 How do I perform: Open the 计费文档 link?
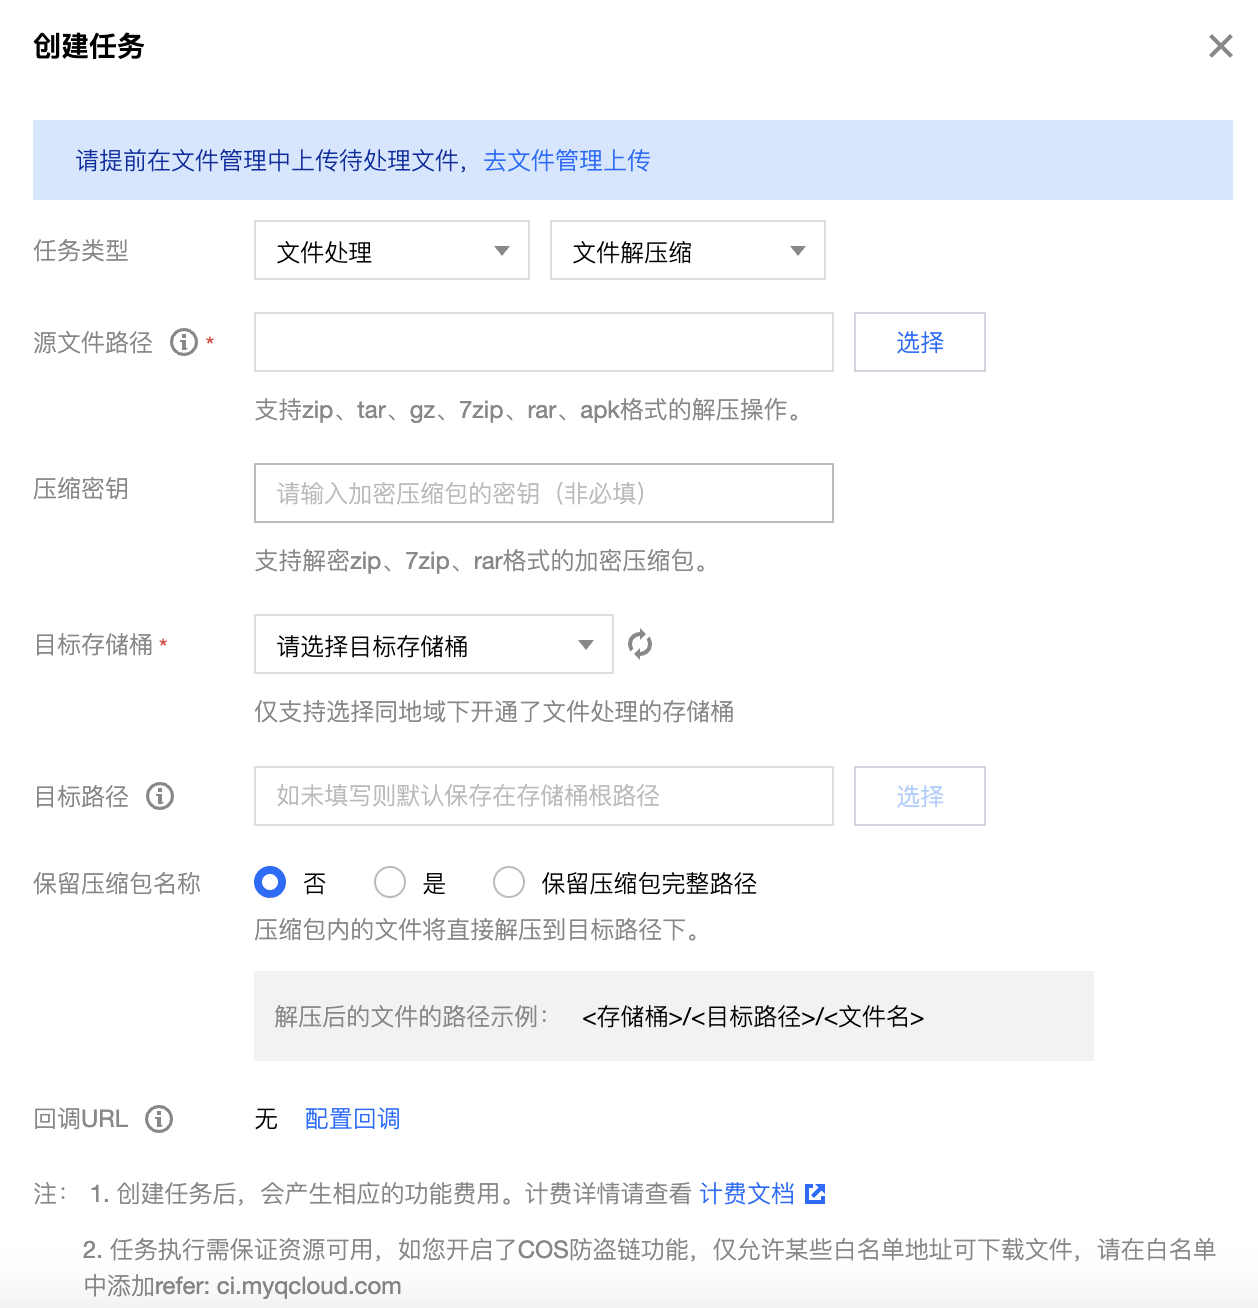(747, 1193)
